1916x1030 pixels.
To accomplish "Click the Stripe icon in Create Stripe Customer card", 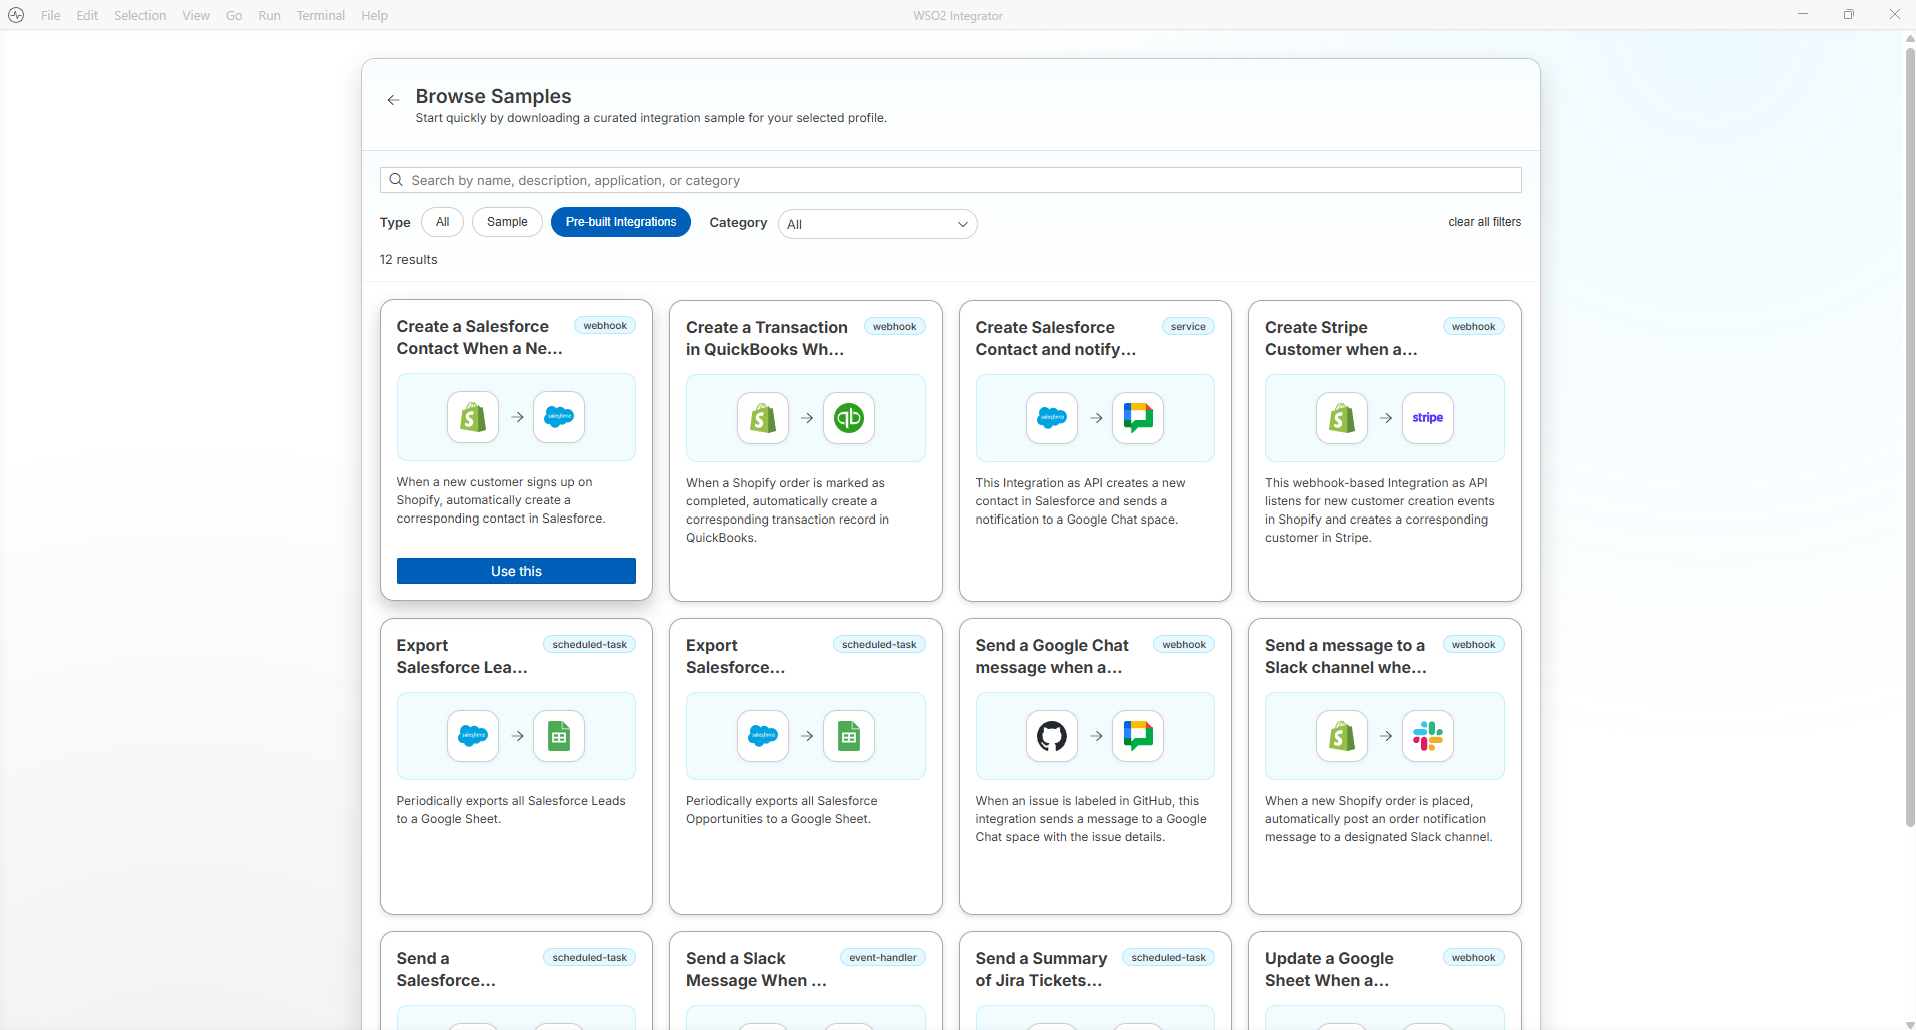I will (x=1428, y=418).
